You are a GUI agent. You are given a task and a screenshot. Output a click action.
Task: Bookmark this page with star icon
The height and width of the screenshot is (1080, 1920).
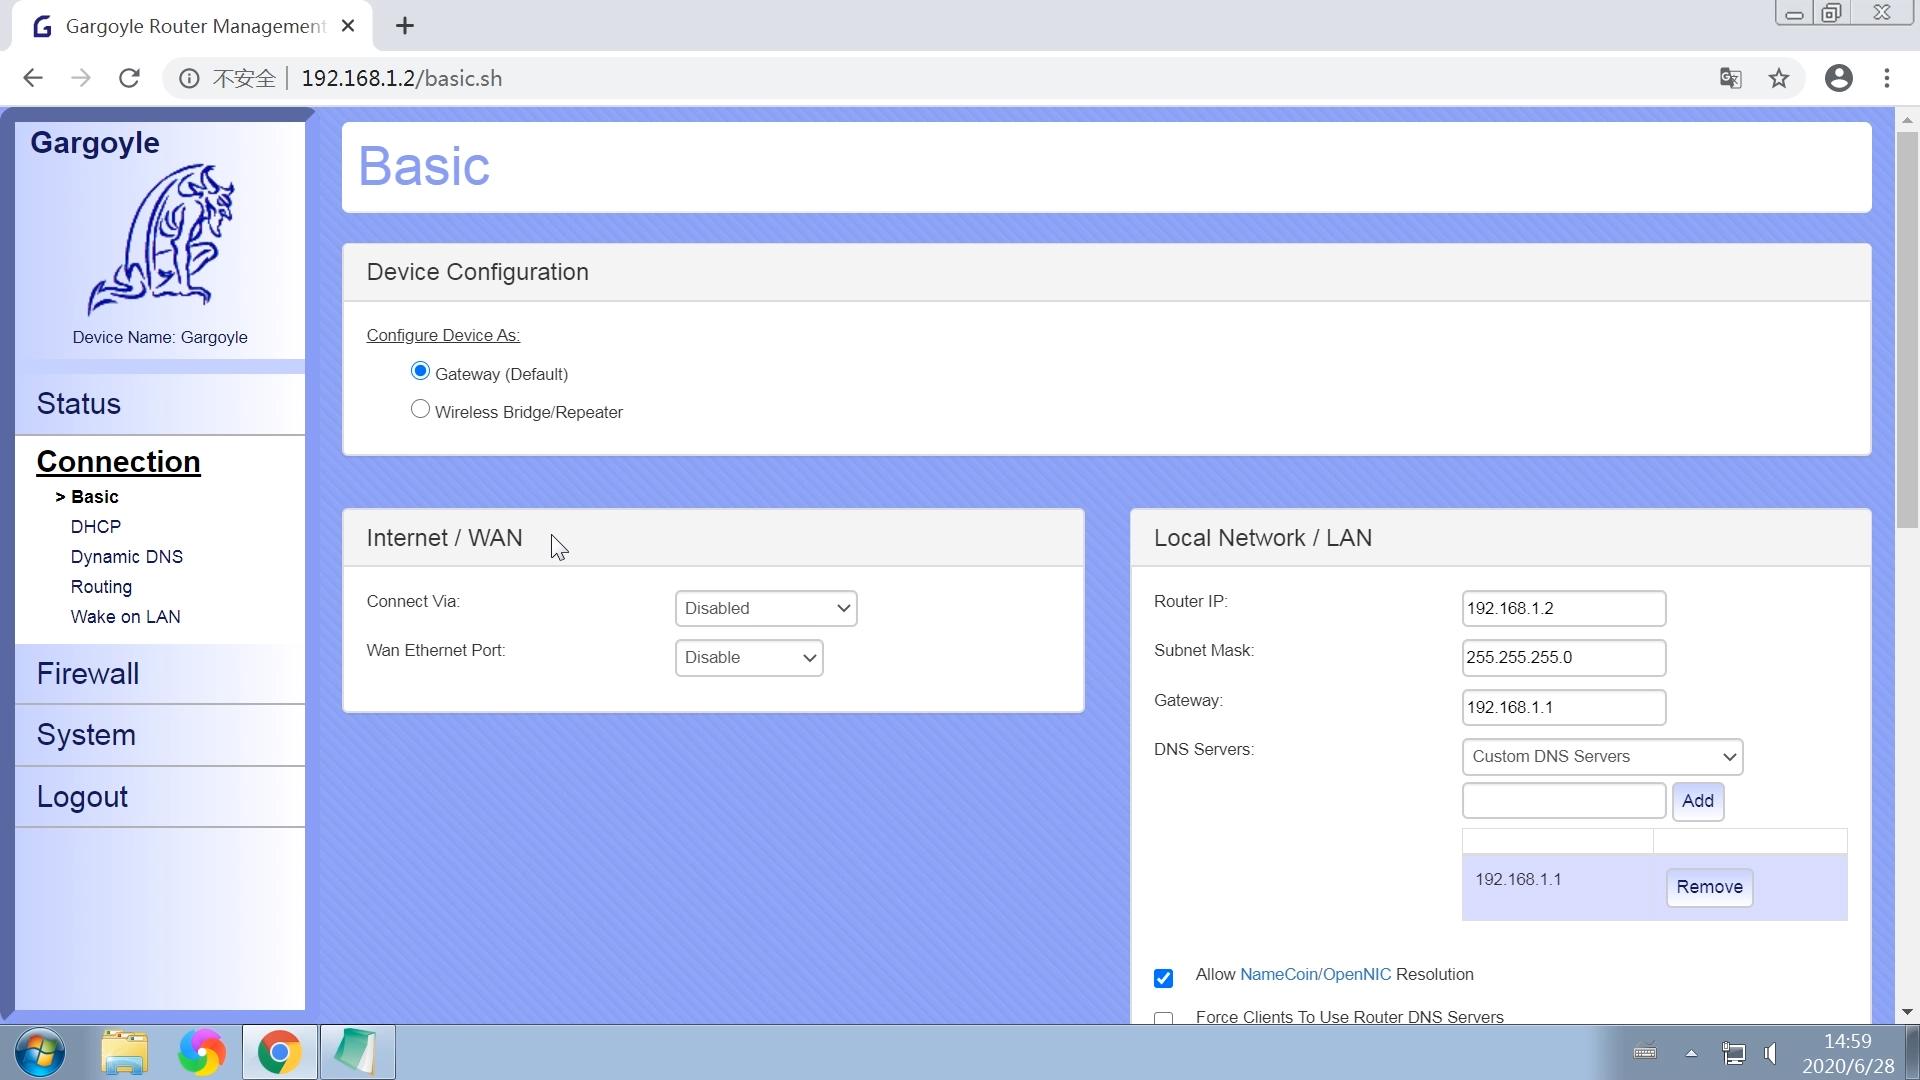click(1778, 78)
